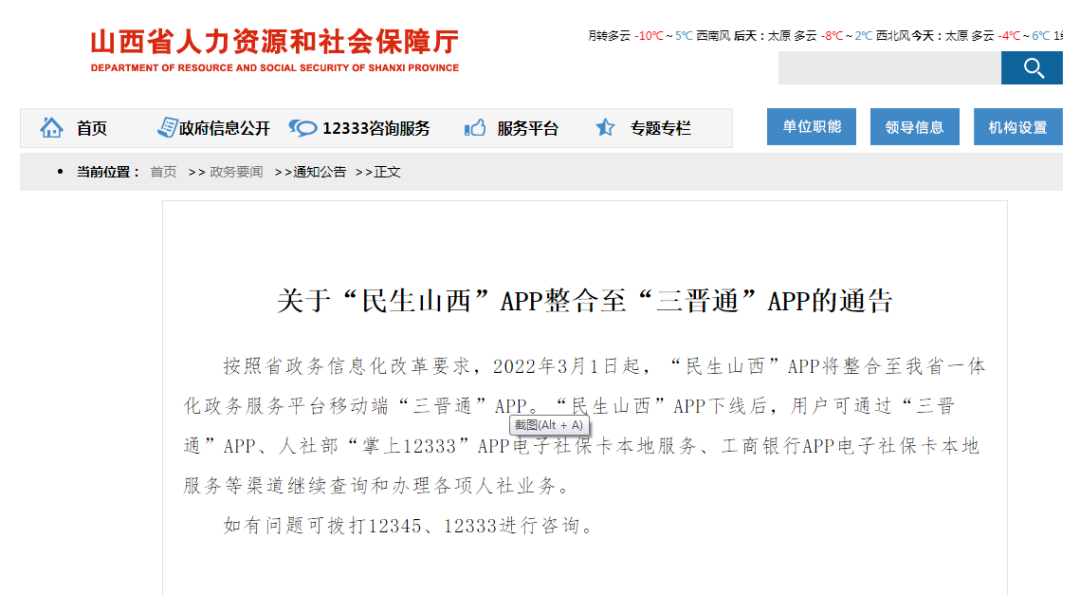Follow the 政务要闻 breadcrumb link
This screenshot has height=595, width=1080.
pyautogui.click(x=236, y=172)
